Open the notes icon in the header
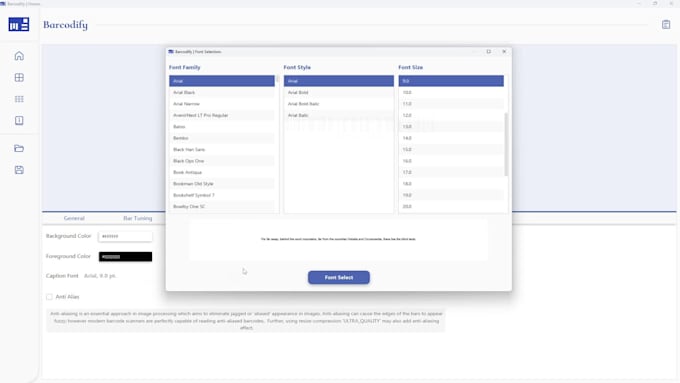Screen dimensions: 680x383 tap(666, 25)
